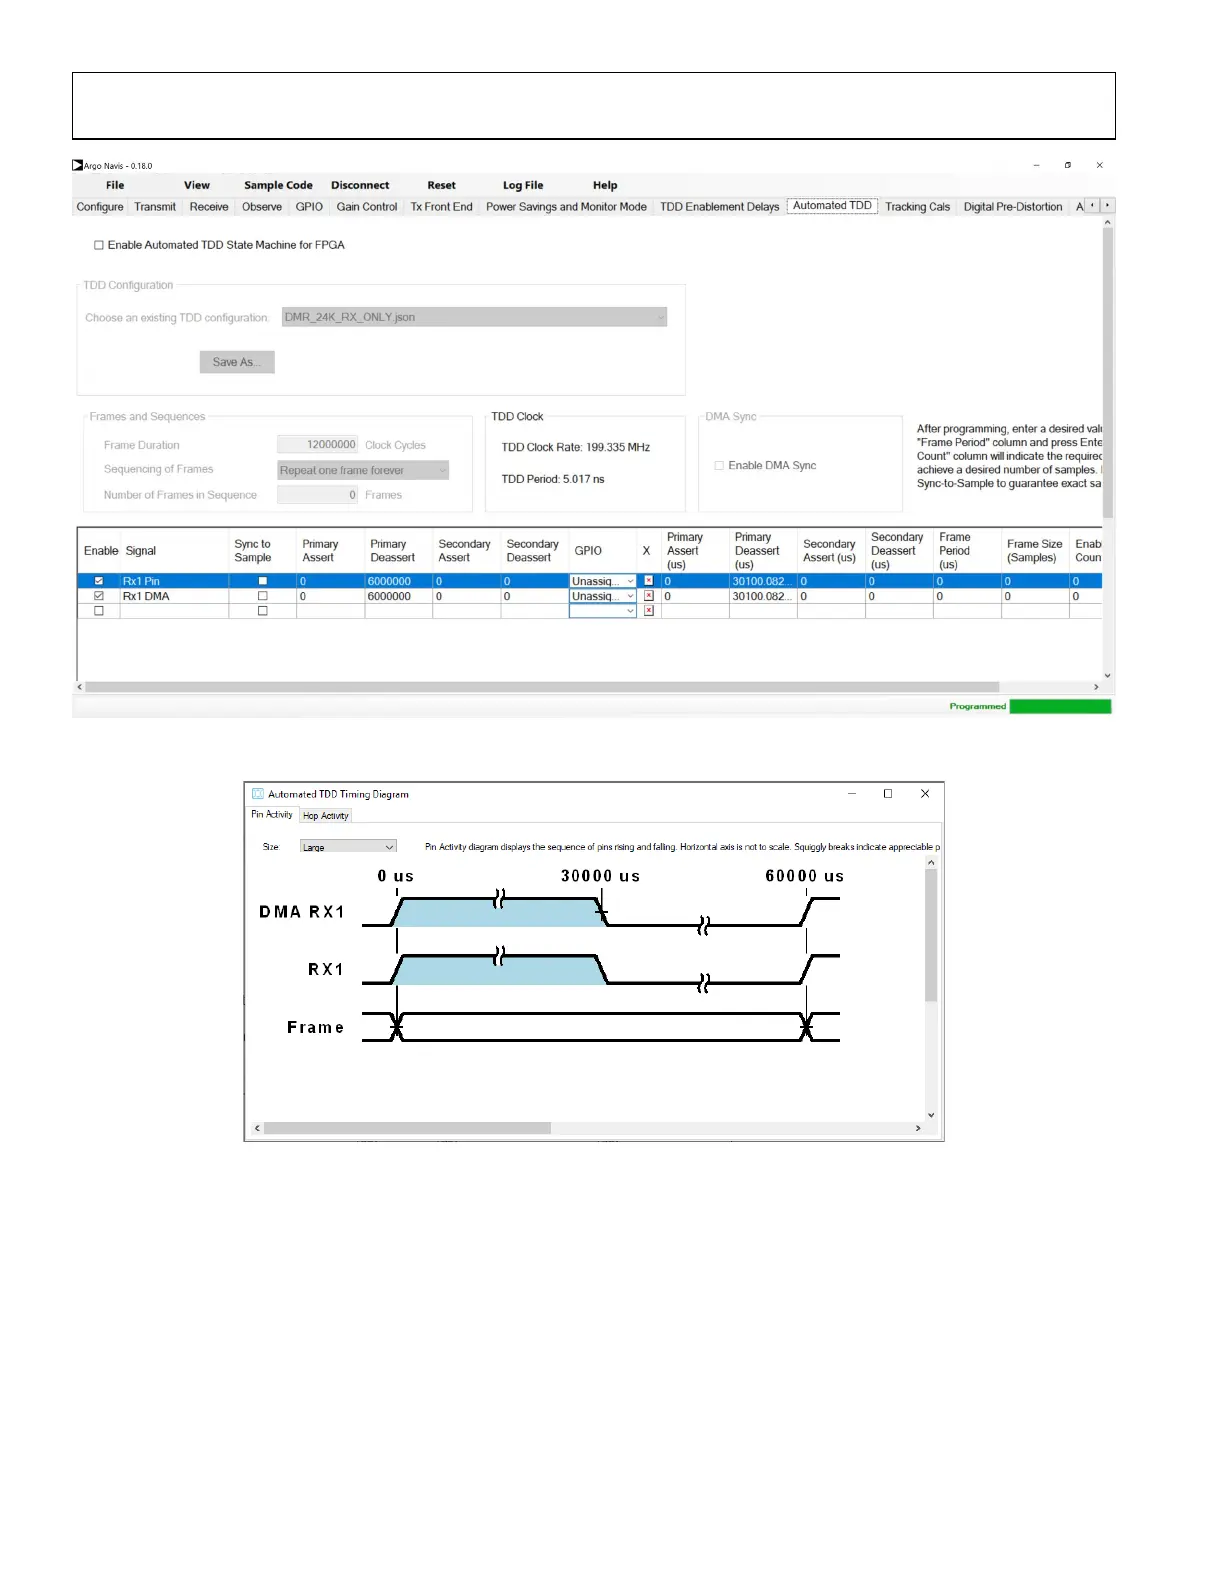Screen dimensions: 1224x1584
Task: Toggle Sync to Sample for Rx1 DMA
Action: point(263,596)
